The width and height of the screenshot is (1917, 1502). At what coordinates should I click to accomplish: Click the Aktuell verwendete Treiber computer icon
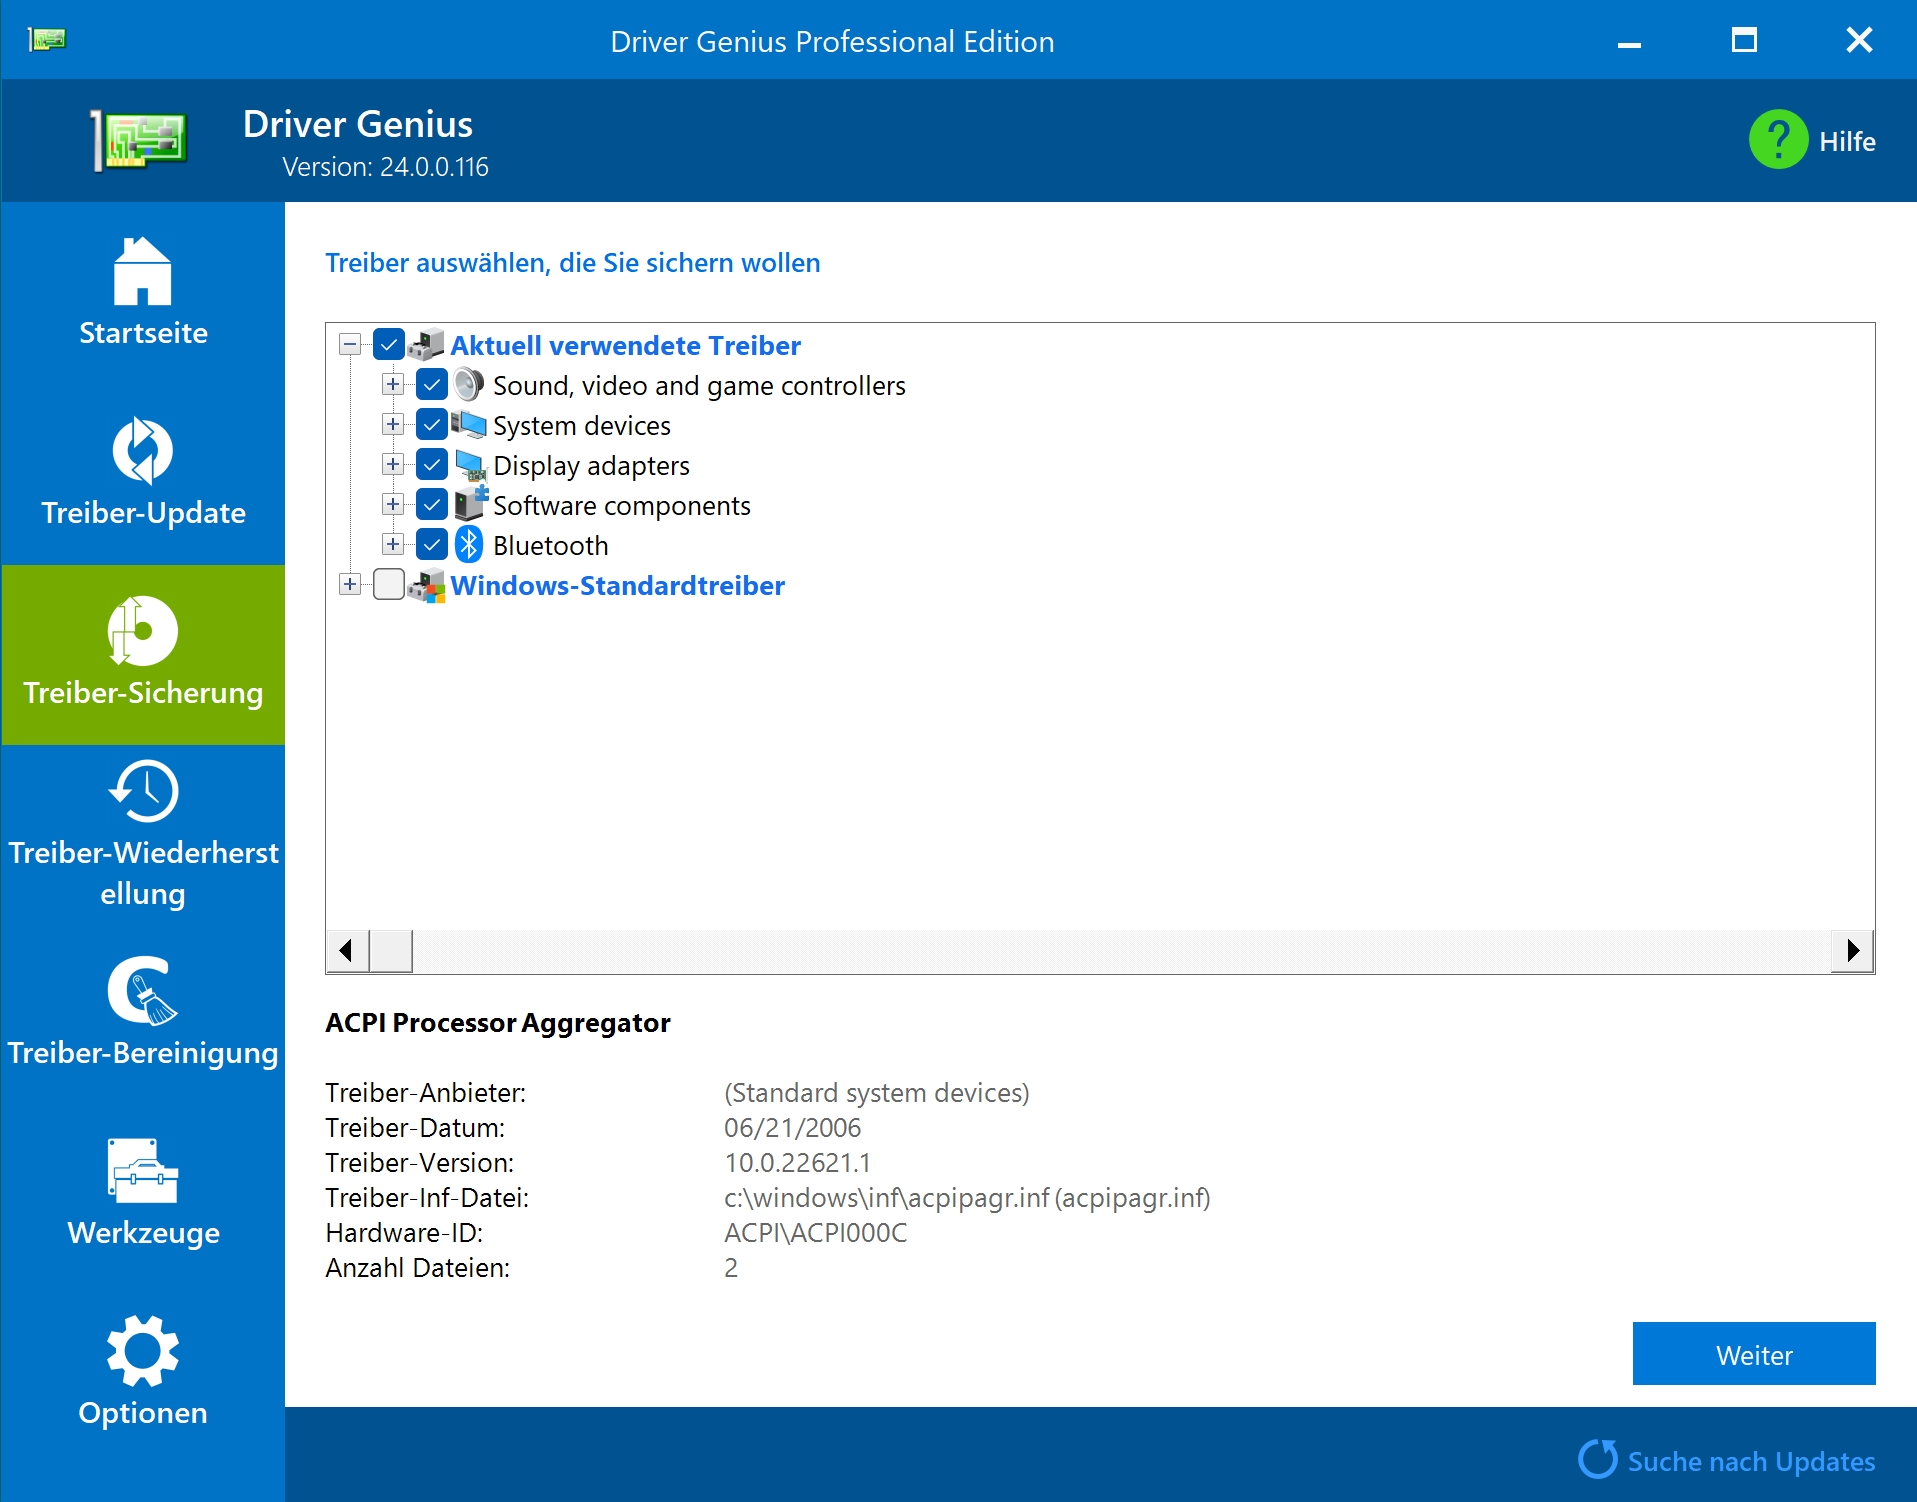point(427,345)
